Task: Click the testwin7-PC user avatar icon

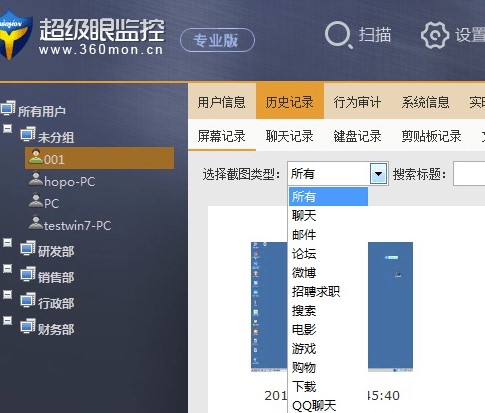Action: pyautogui.click(x=36, y=223)
